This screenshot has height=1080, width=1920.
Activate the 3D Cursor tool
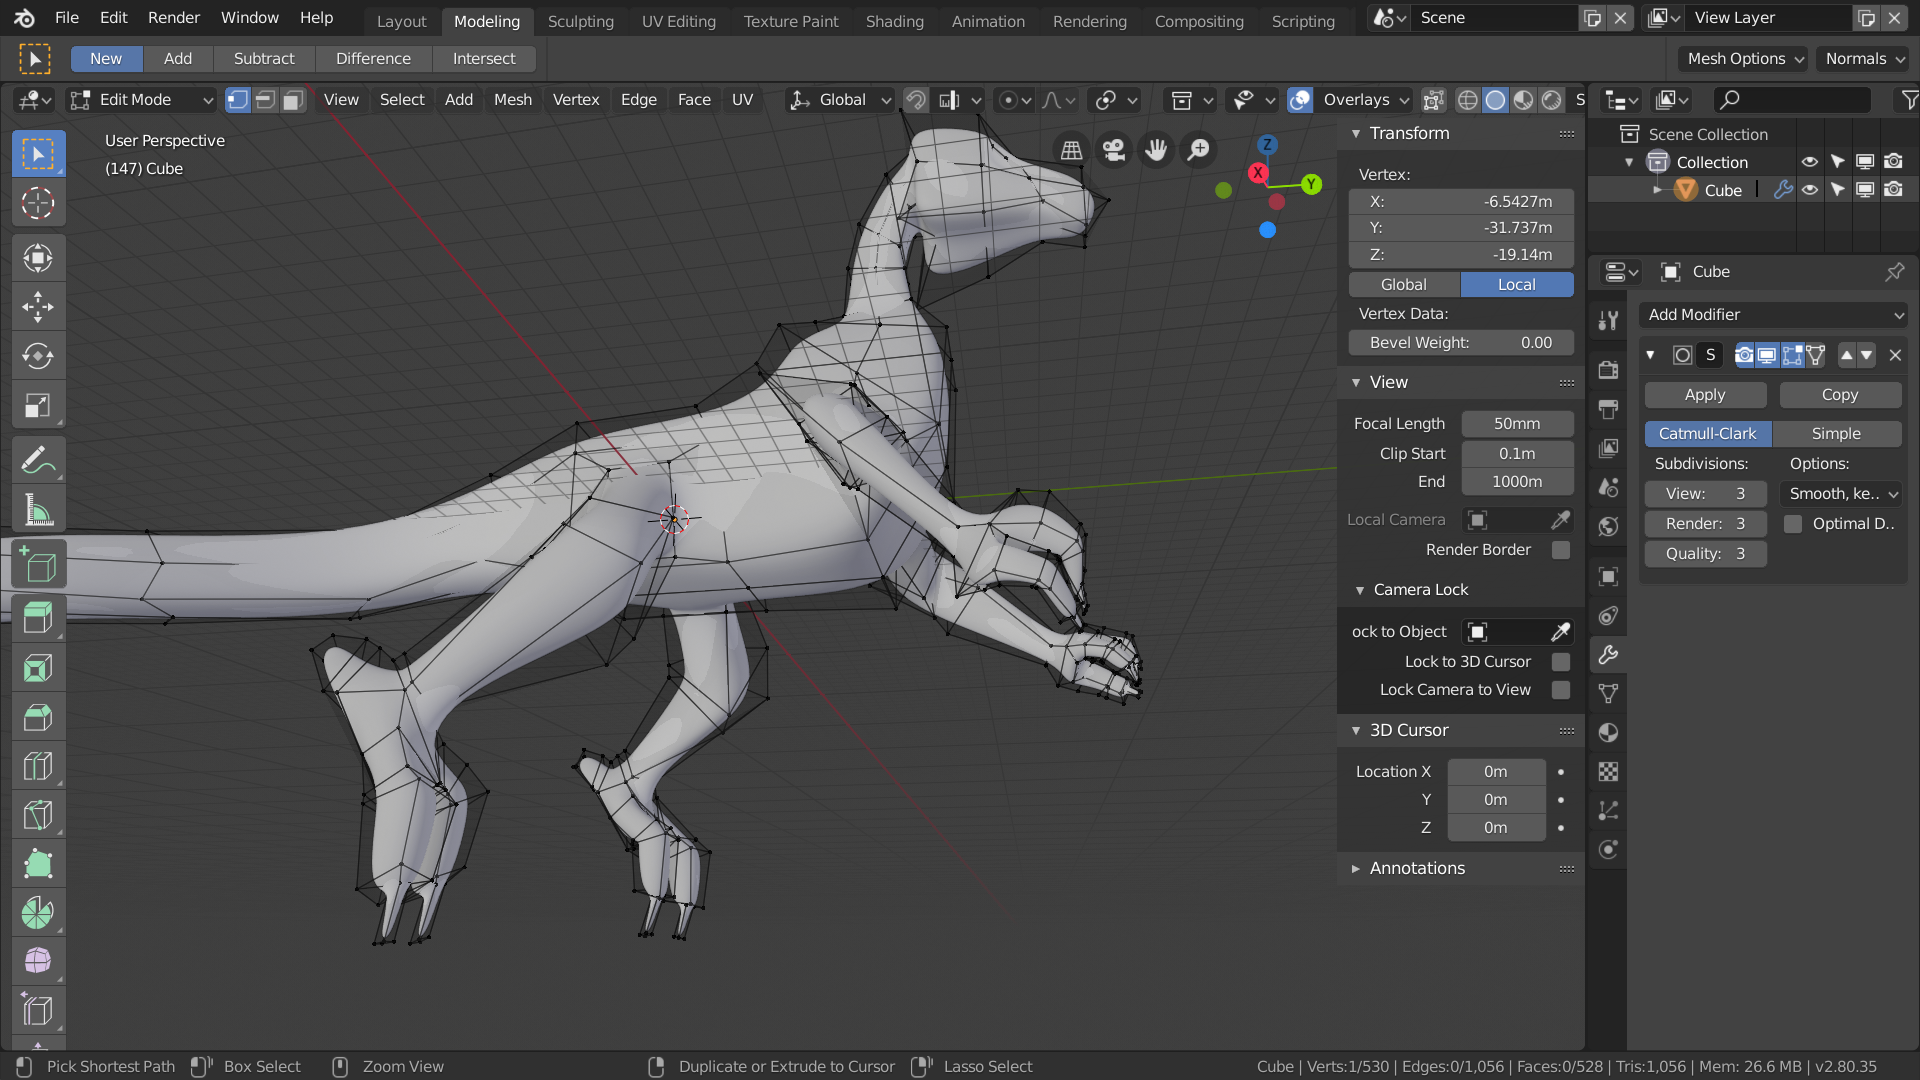(x=38, y=203)
